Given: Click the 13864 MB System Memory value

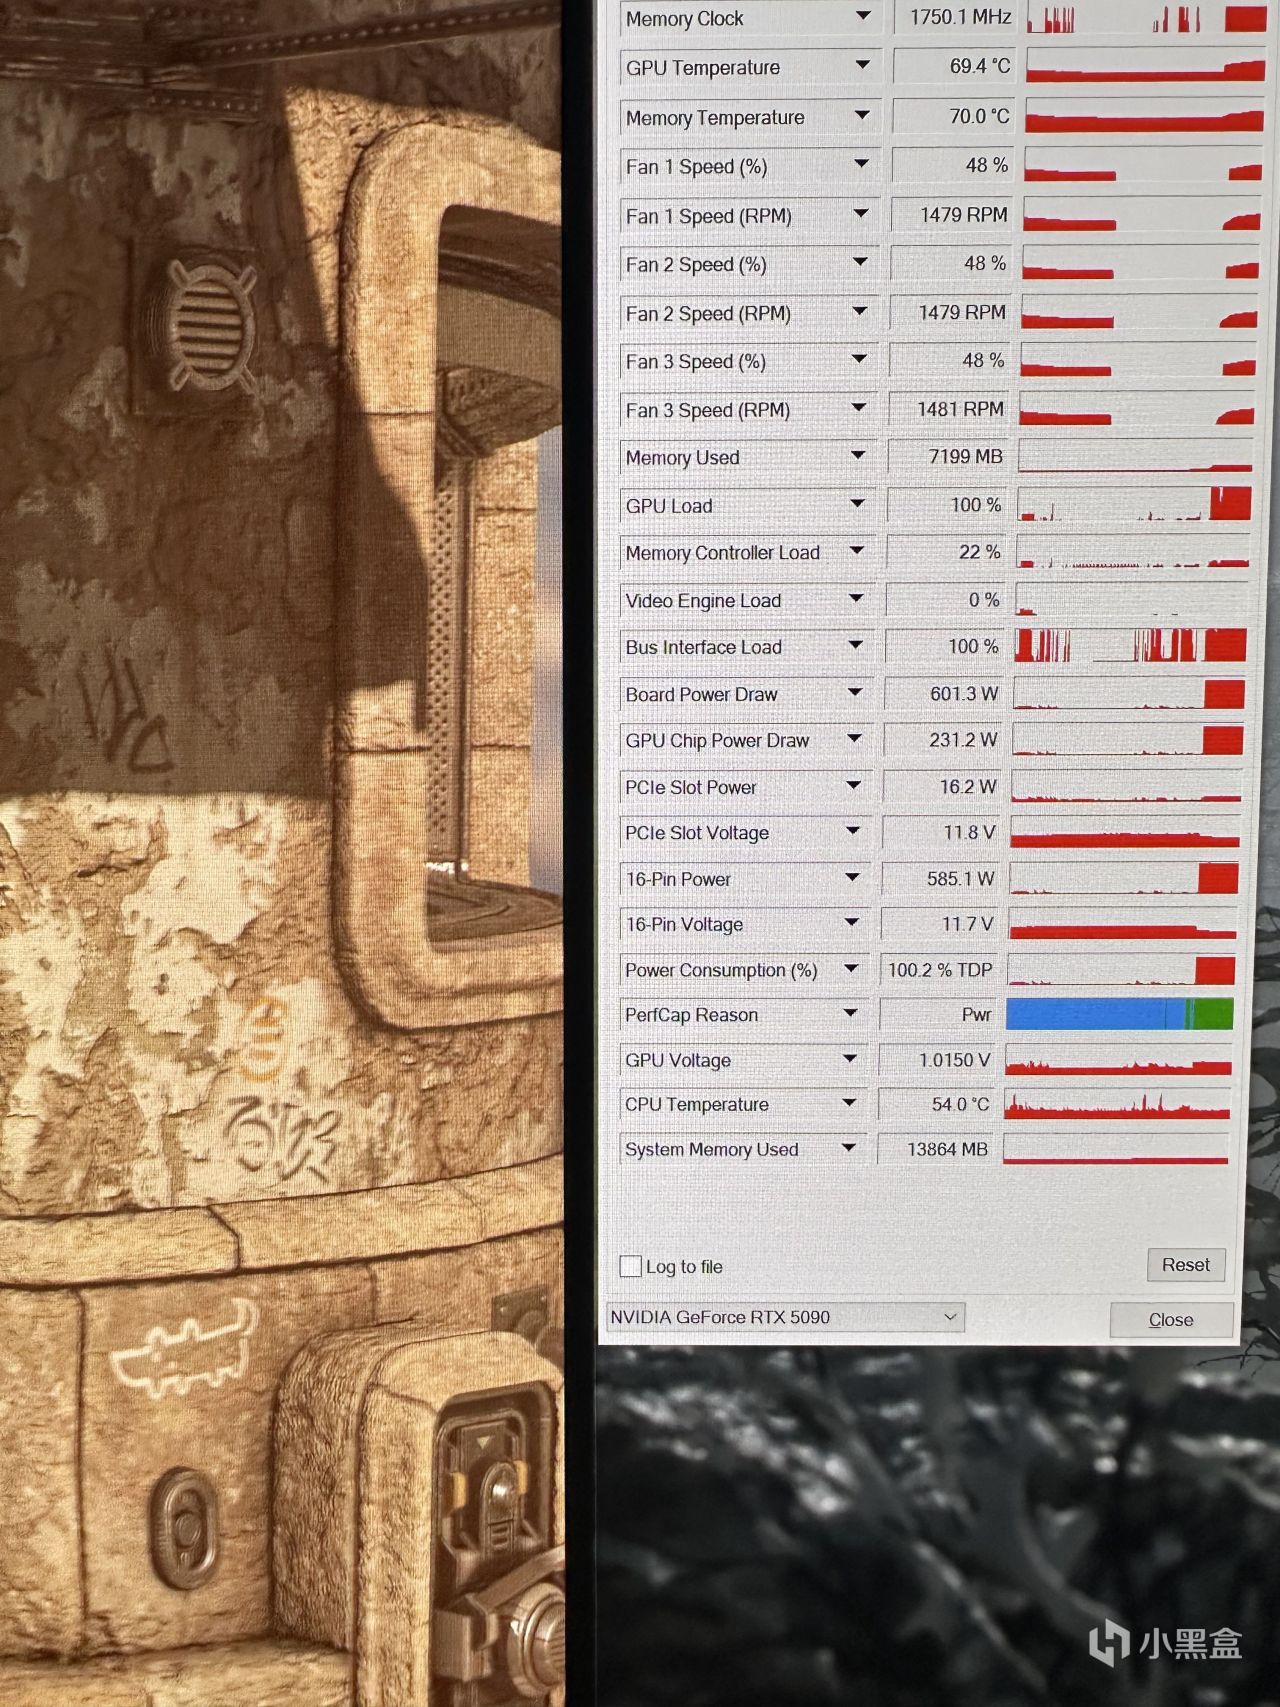Looking at the screenshot, I should coord(935,1149).
